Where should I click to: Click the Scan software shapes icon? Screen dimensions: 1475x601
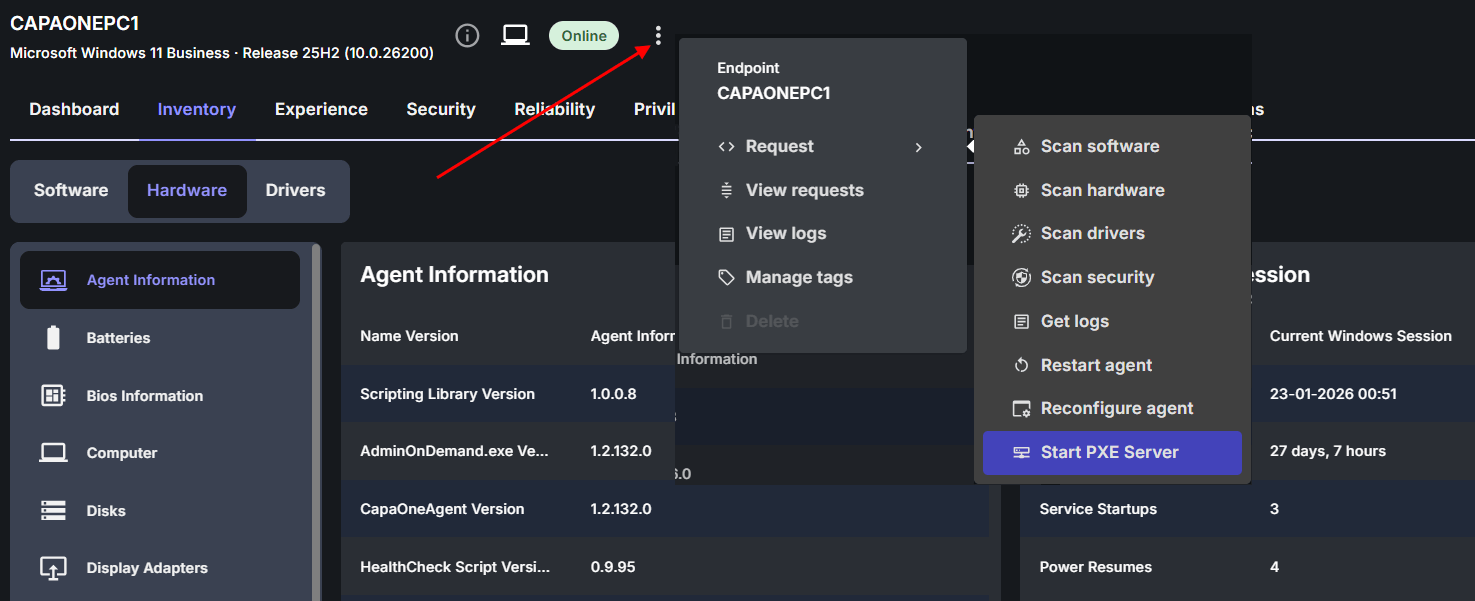pos(1021,147)
